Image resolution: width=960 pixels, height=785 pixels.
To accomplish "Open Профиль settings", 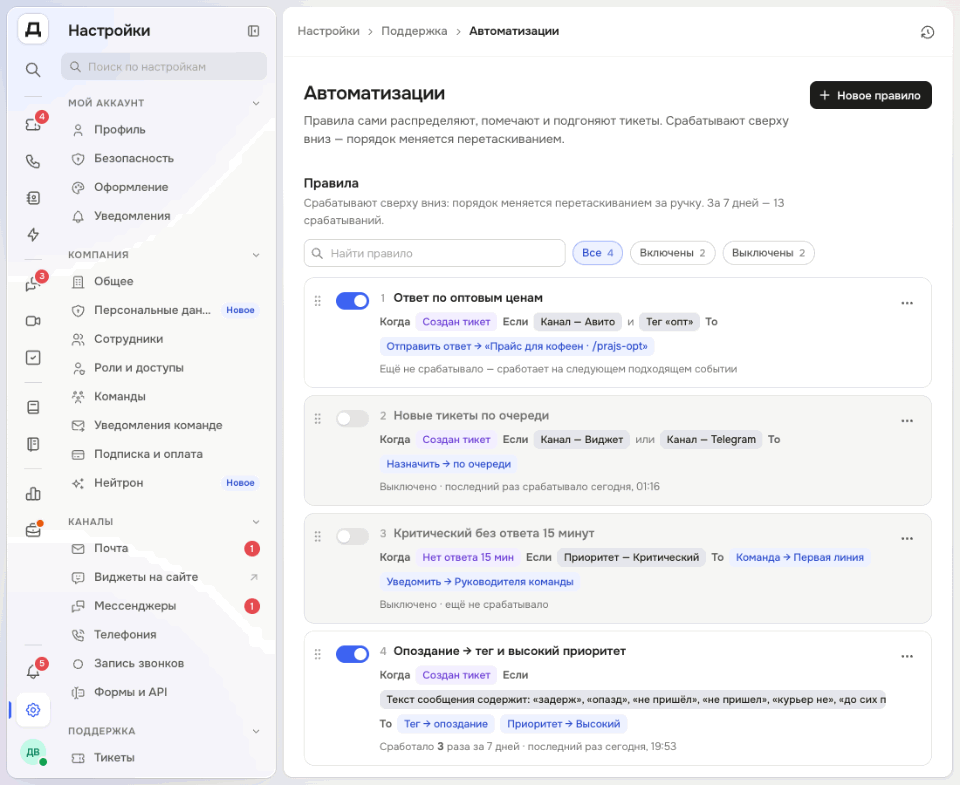I will click(164, 130).
